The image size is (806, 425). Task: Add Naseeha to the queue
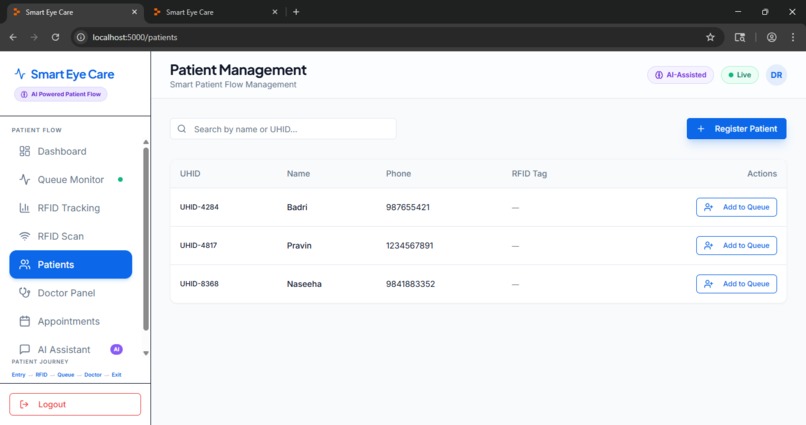(x=736, y=284)
